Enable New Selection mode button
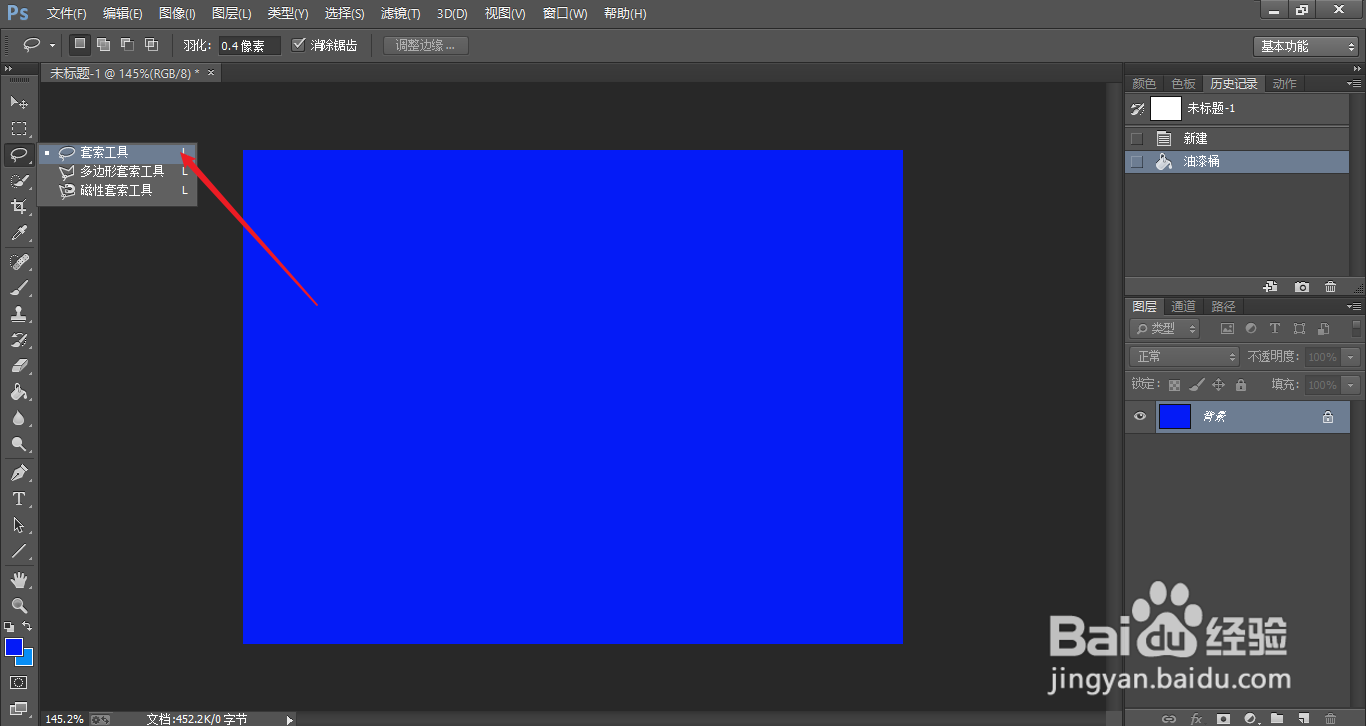The width and height of the screenshot is (1366, 726). (80, 45)
